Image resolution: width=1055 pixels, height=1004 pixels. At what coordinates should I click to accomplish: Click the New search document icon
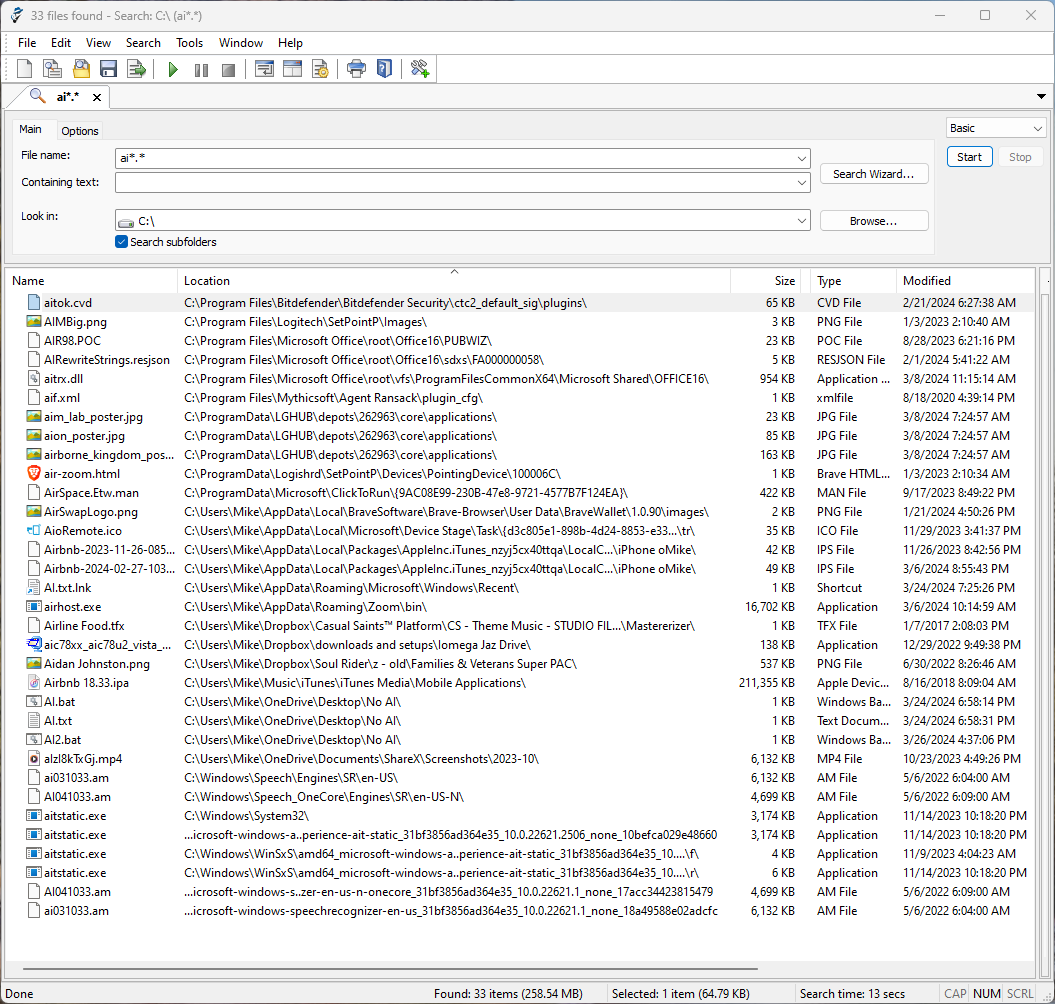(25, 69)
